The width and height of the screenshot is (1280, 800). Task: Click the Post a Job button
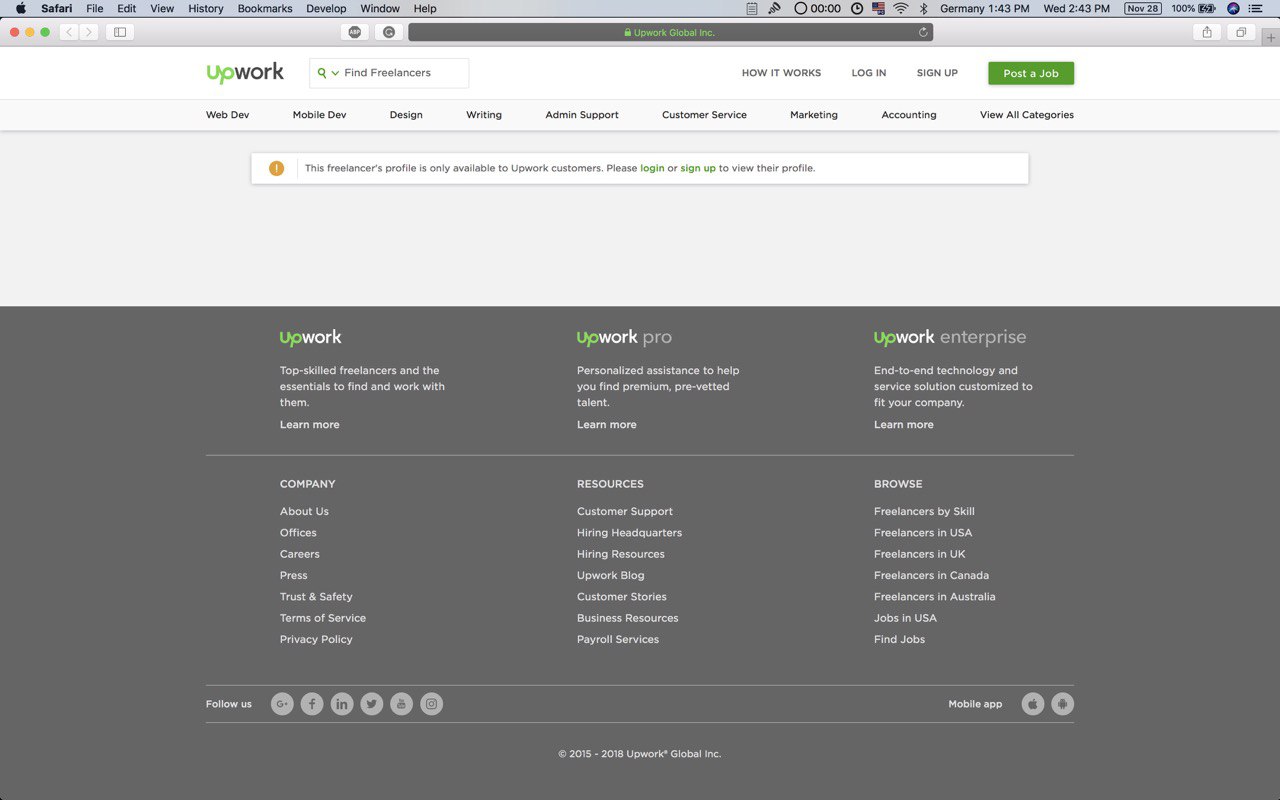(1031, 73)
